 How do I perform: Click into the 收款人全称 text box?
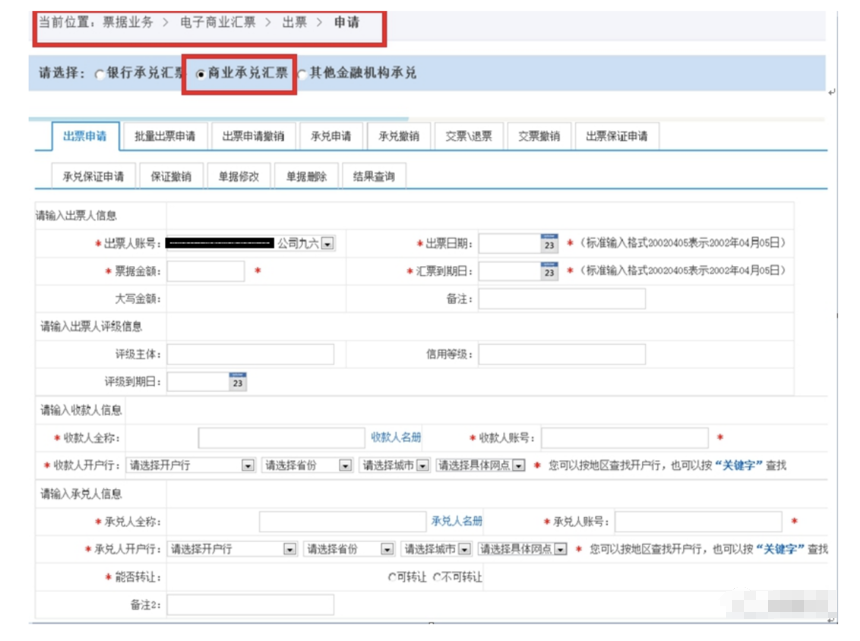[281, 438]
